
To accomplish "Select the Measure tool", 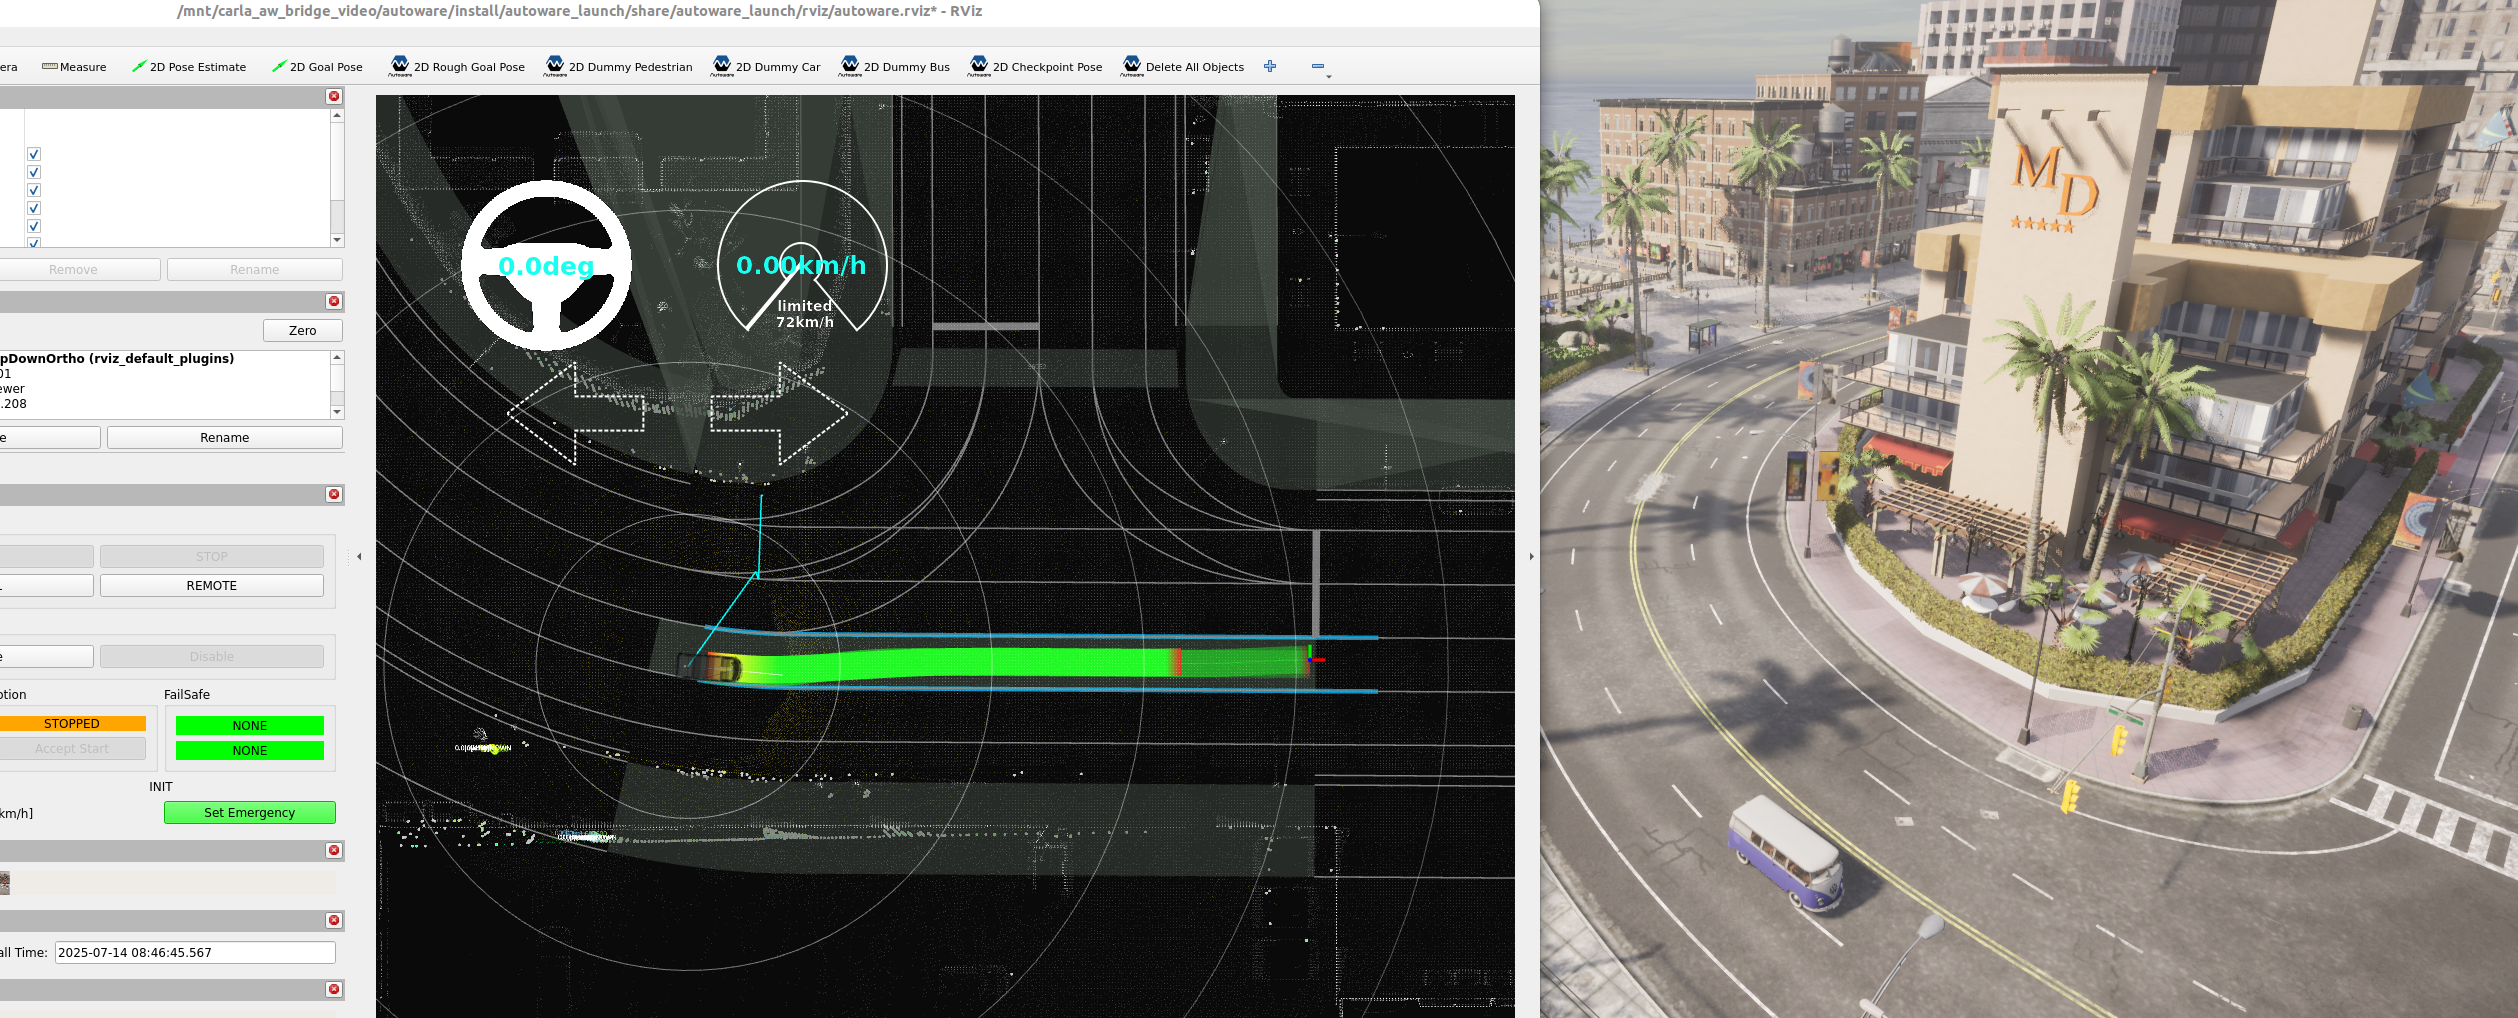I will coord(74,67).
